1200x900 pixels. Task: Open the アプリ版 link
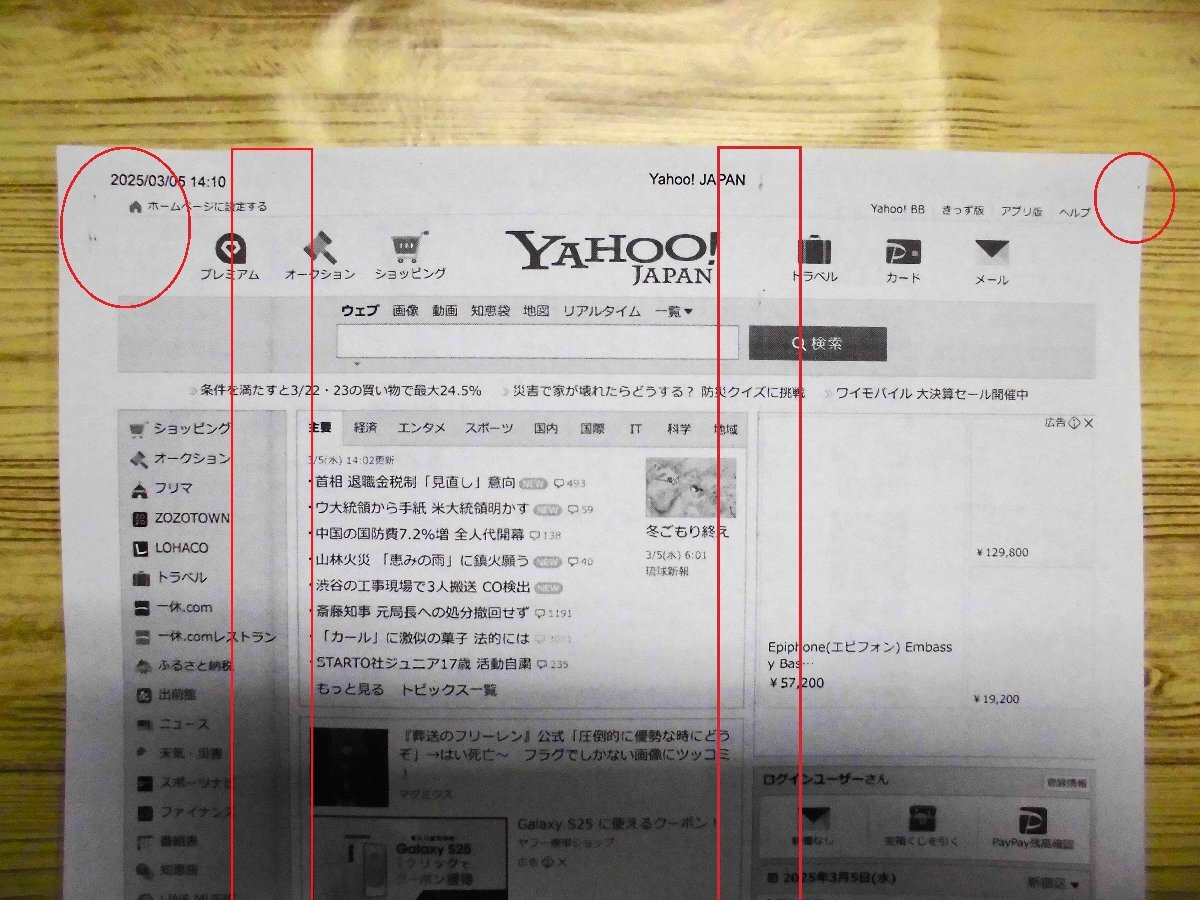pos(1022,211)
